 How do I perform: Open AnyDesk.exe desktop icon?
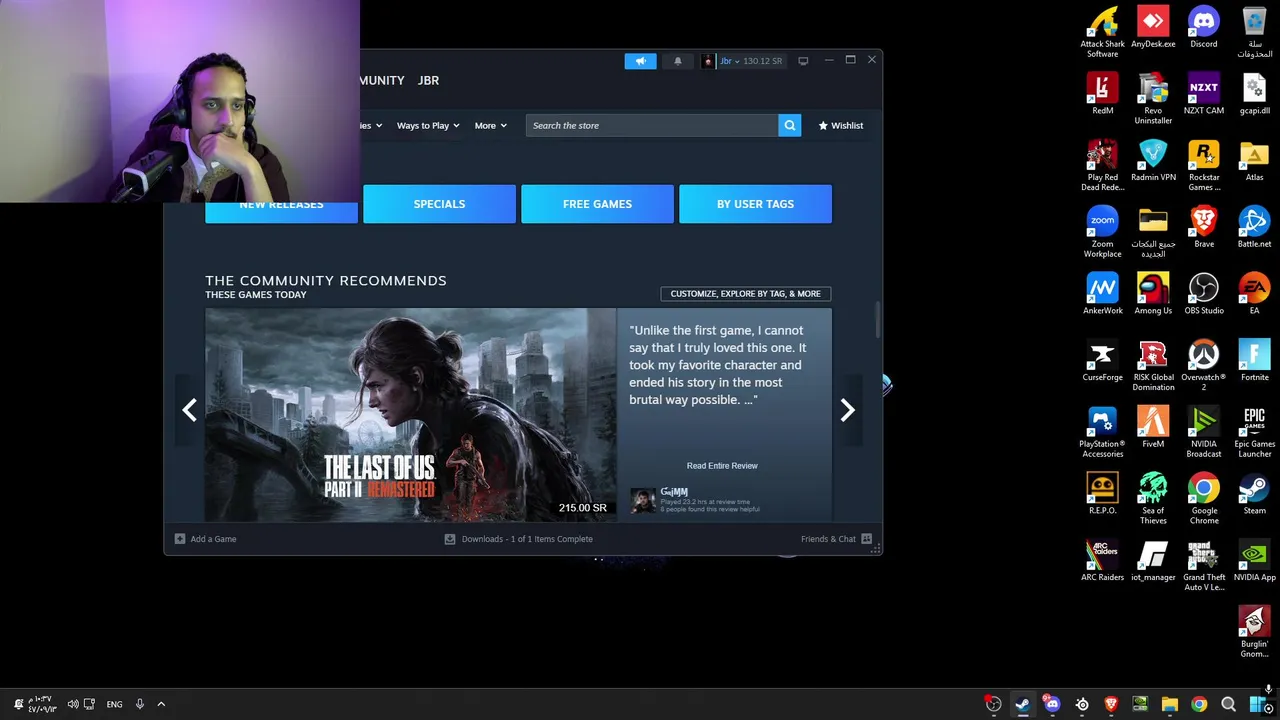1153,28
